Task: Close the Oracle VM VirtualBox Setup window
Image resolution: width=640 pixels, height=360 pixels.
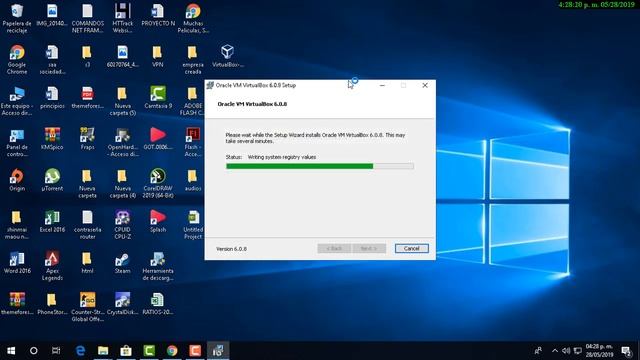Action: pyautogui.click(x=425, y=85)
